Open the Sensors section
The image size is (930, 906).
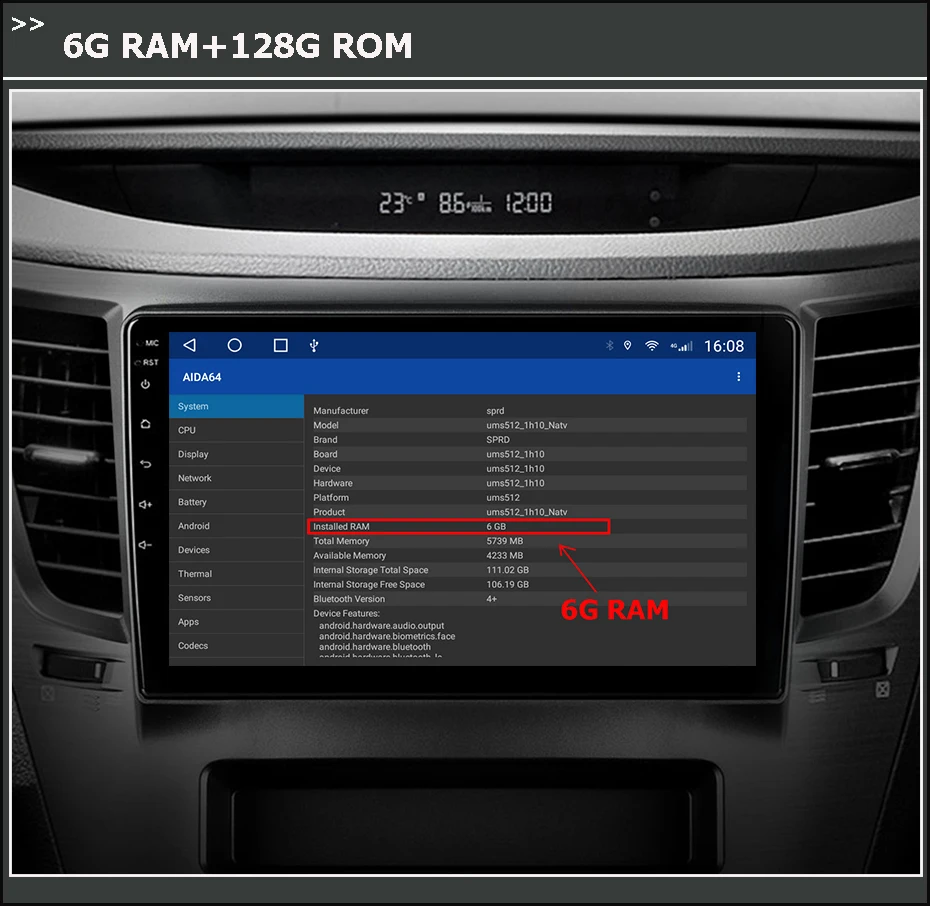pos(236,598)
